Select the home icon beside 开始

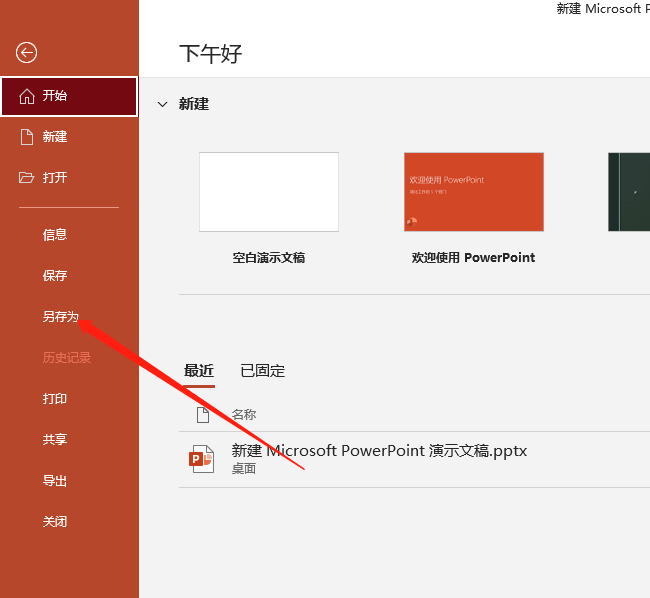27,97
